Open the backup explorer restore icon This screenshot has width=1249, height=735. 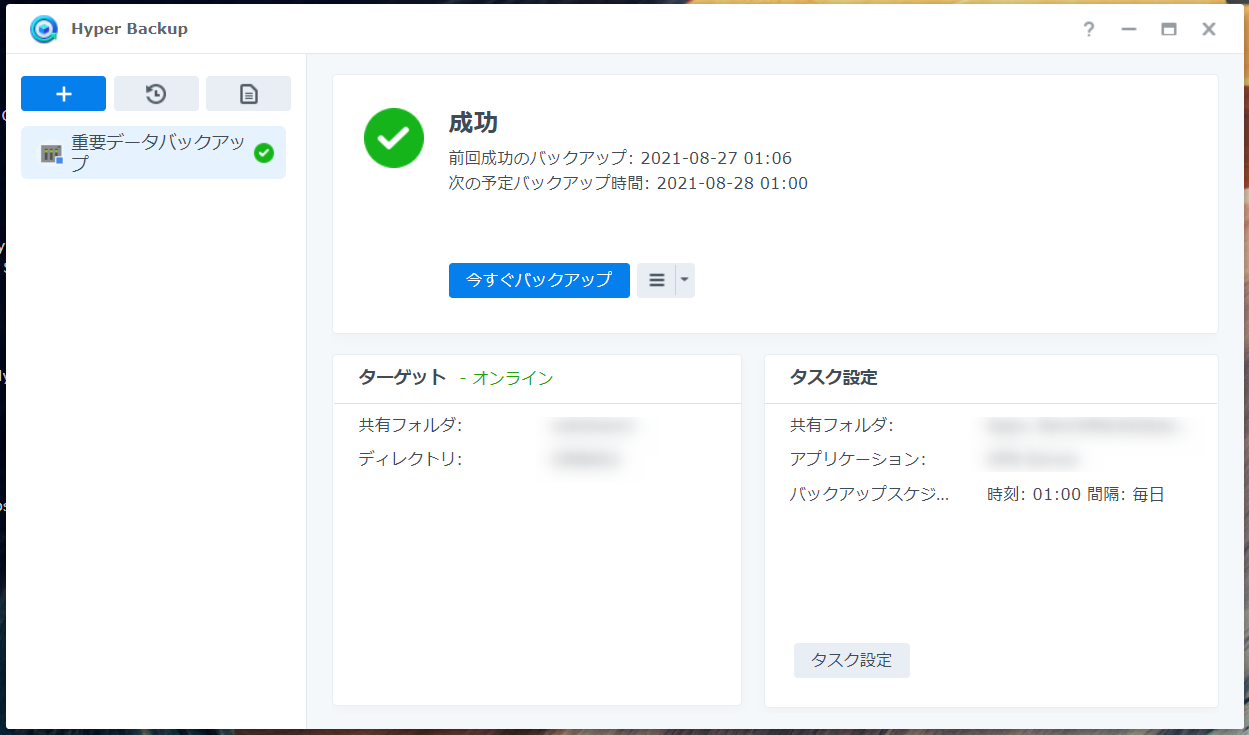(156, 94)
